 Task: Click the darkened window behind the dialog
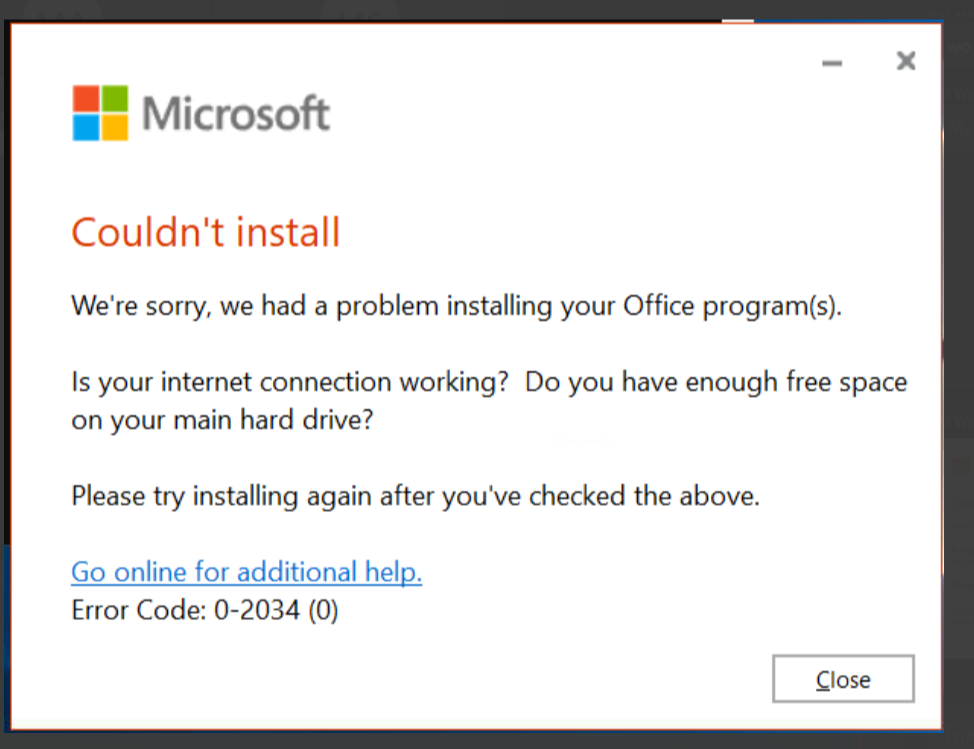pos(960,400)
